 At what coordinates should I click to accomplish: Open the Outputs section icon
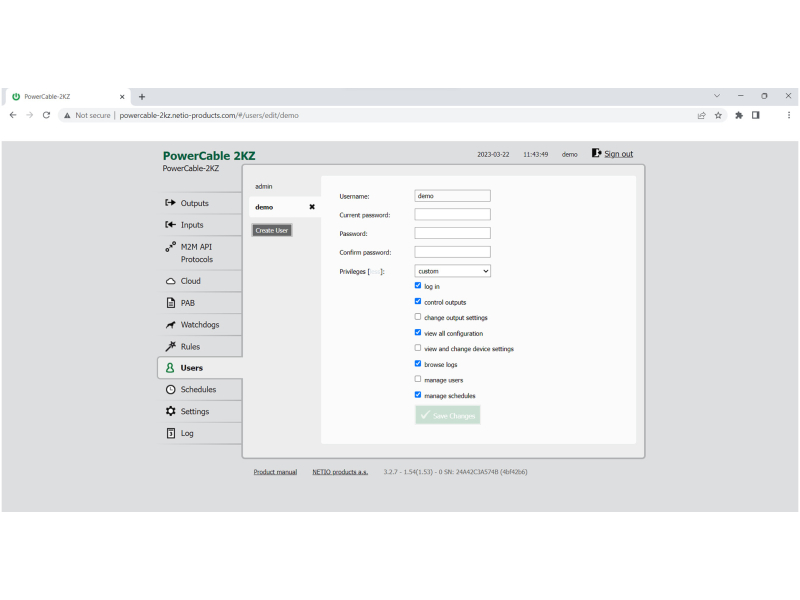pos(170,203)
